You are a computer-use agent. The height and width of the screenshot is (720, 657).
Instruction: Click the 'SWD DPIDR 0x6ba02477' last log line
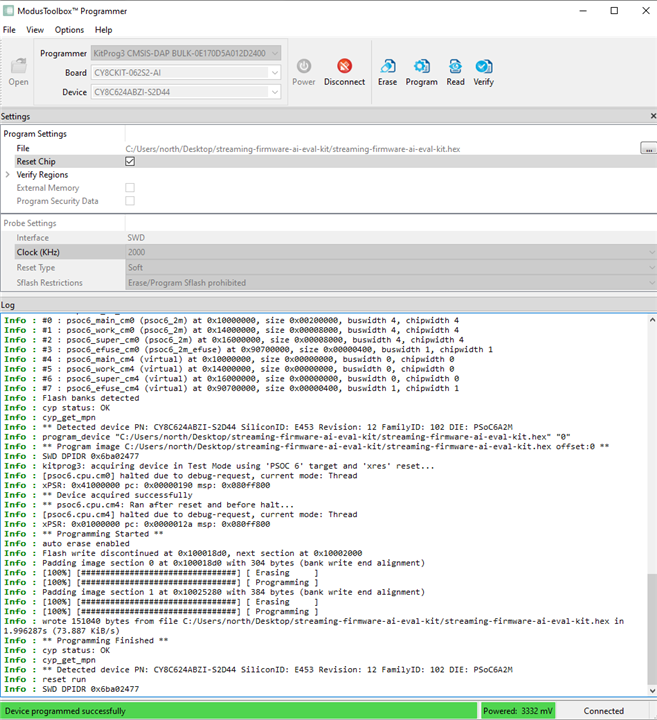pyautogui.click(x=90, y=689)
